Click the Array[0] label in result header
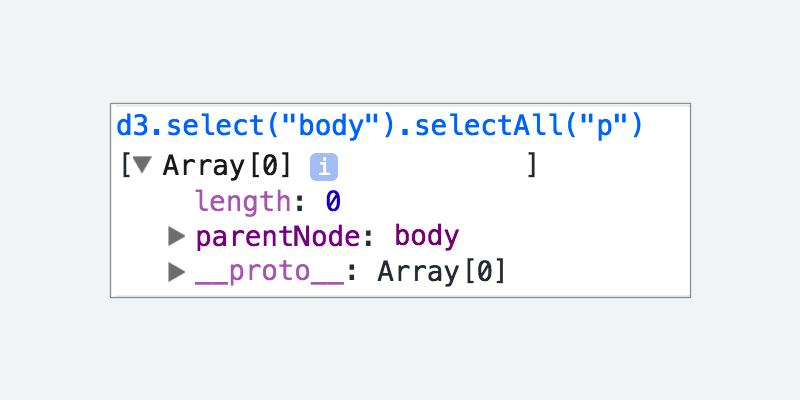 [227, 166]
